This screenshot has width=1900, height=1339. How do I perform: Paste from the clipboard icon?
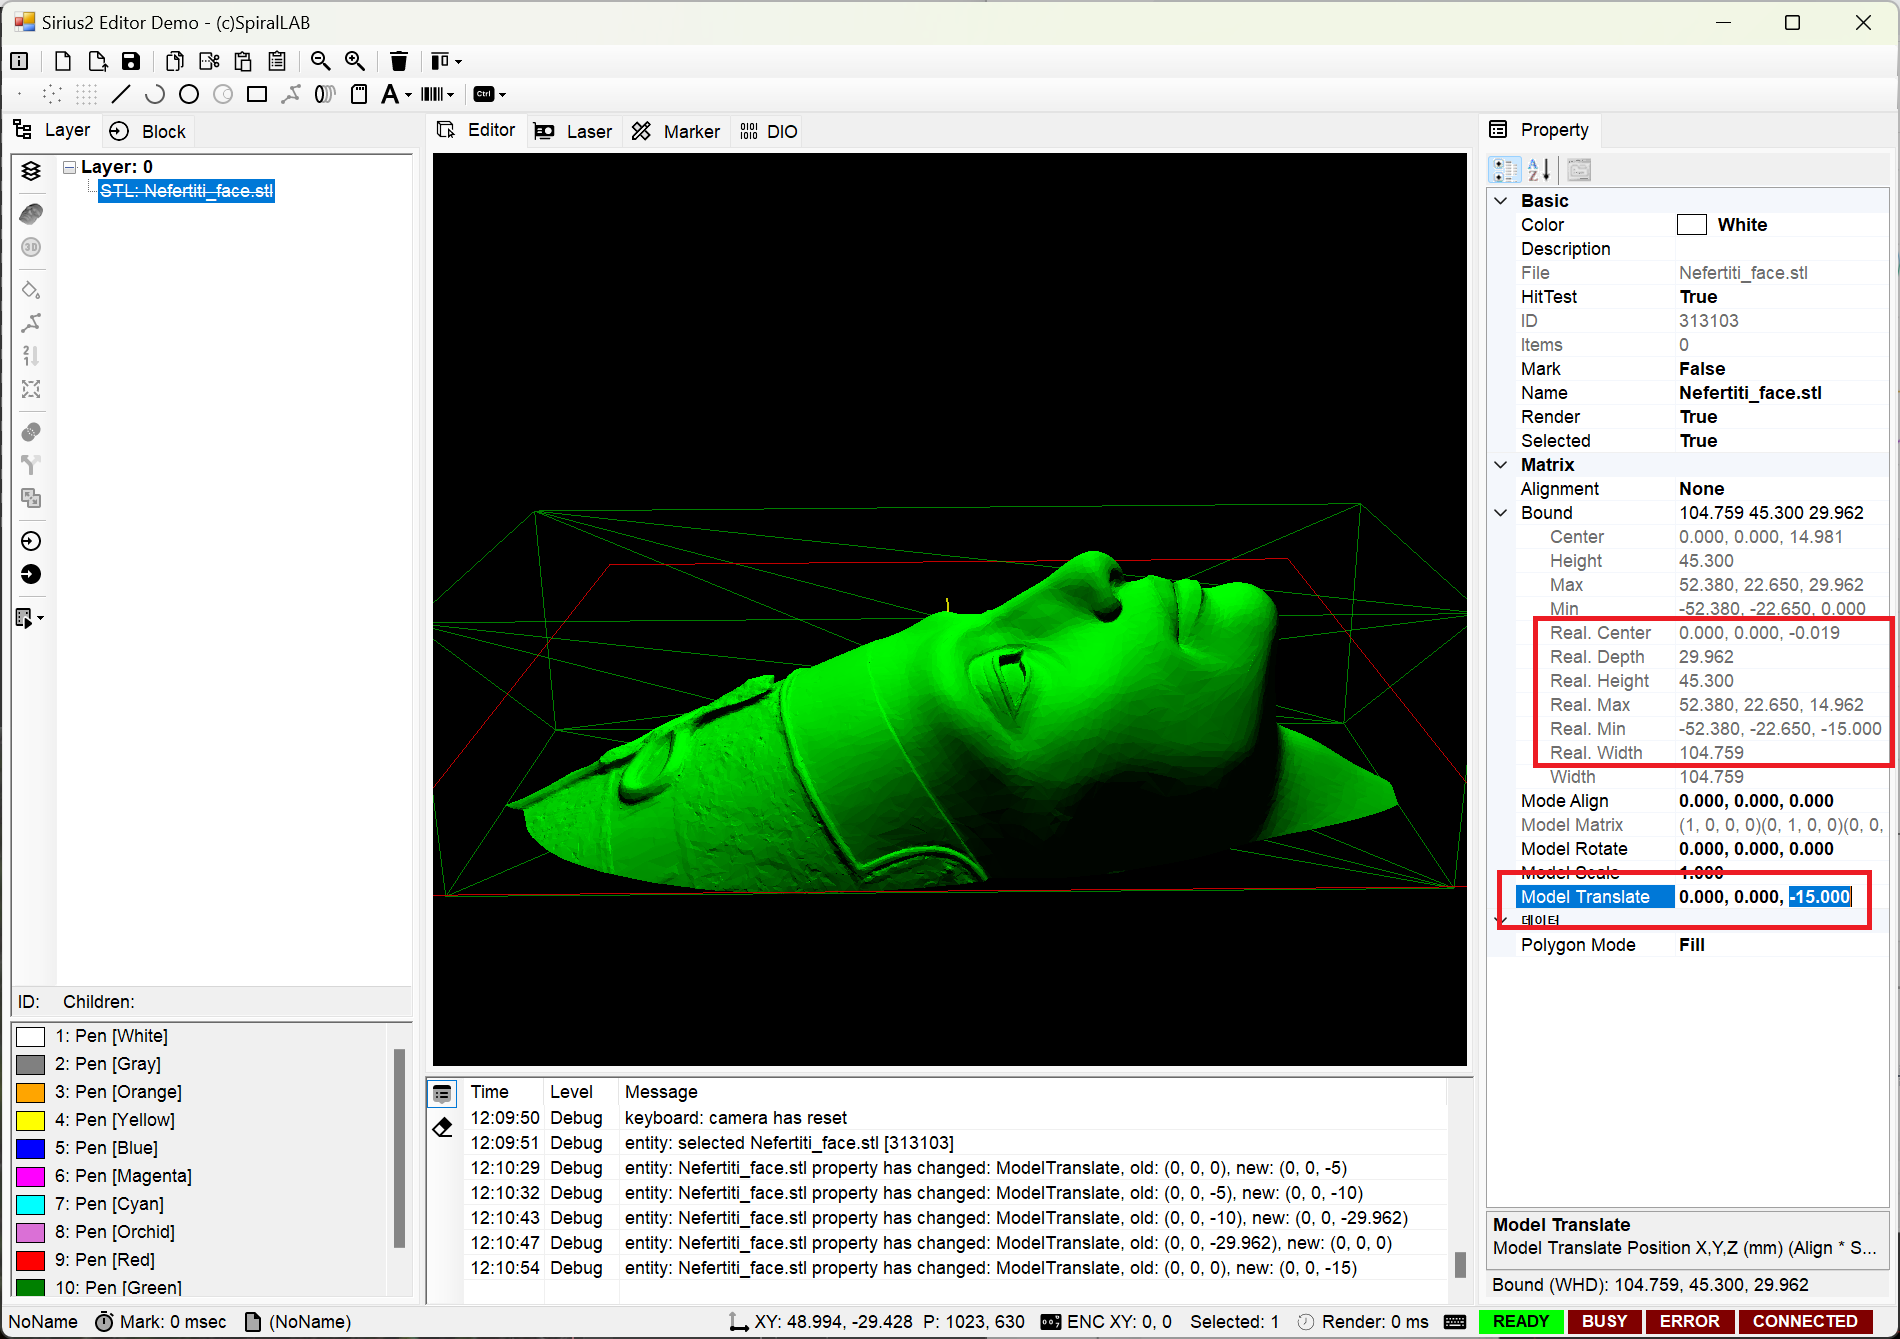243,61
